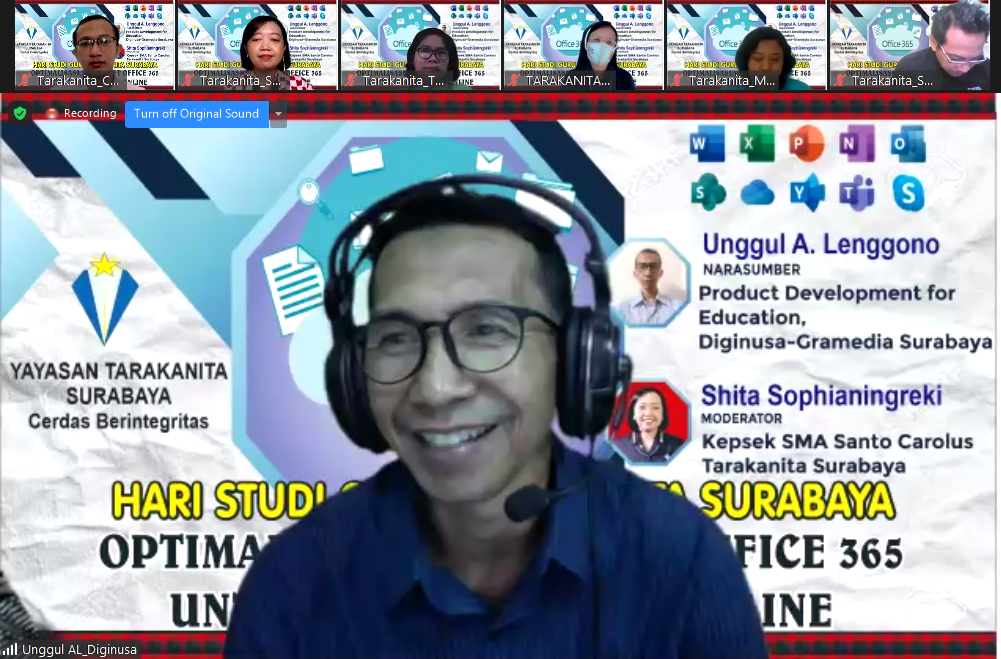Turn off Original Sound
This screenshot has width=1001, height=659.
click(x=197, y=114)
